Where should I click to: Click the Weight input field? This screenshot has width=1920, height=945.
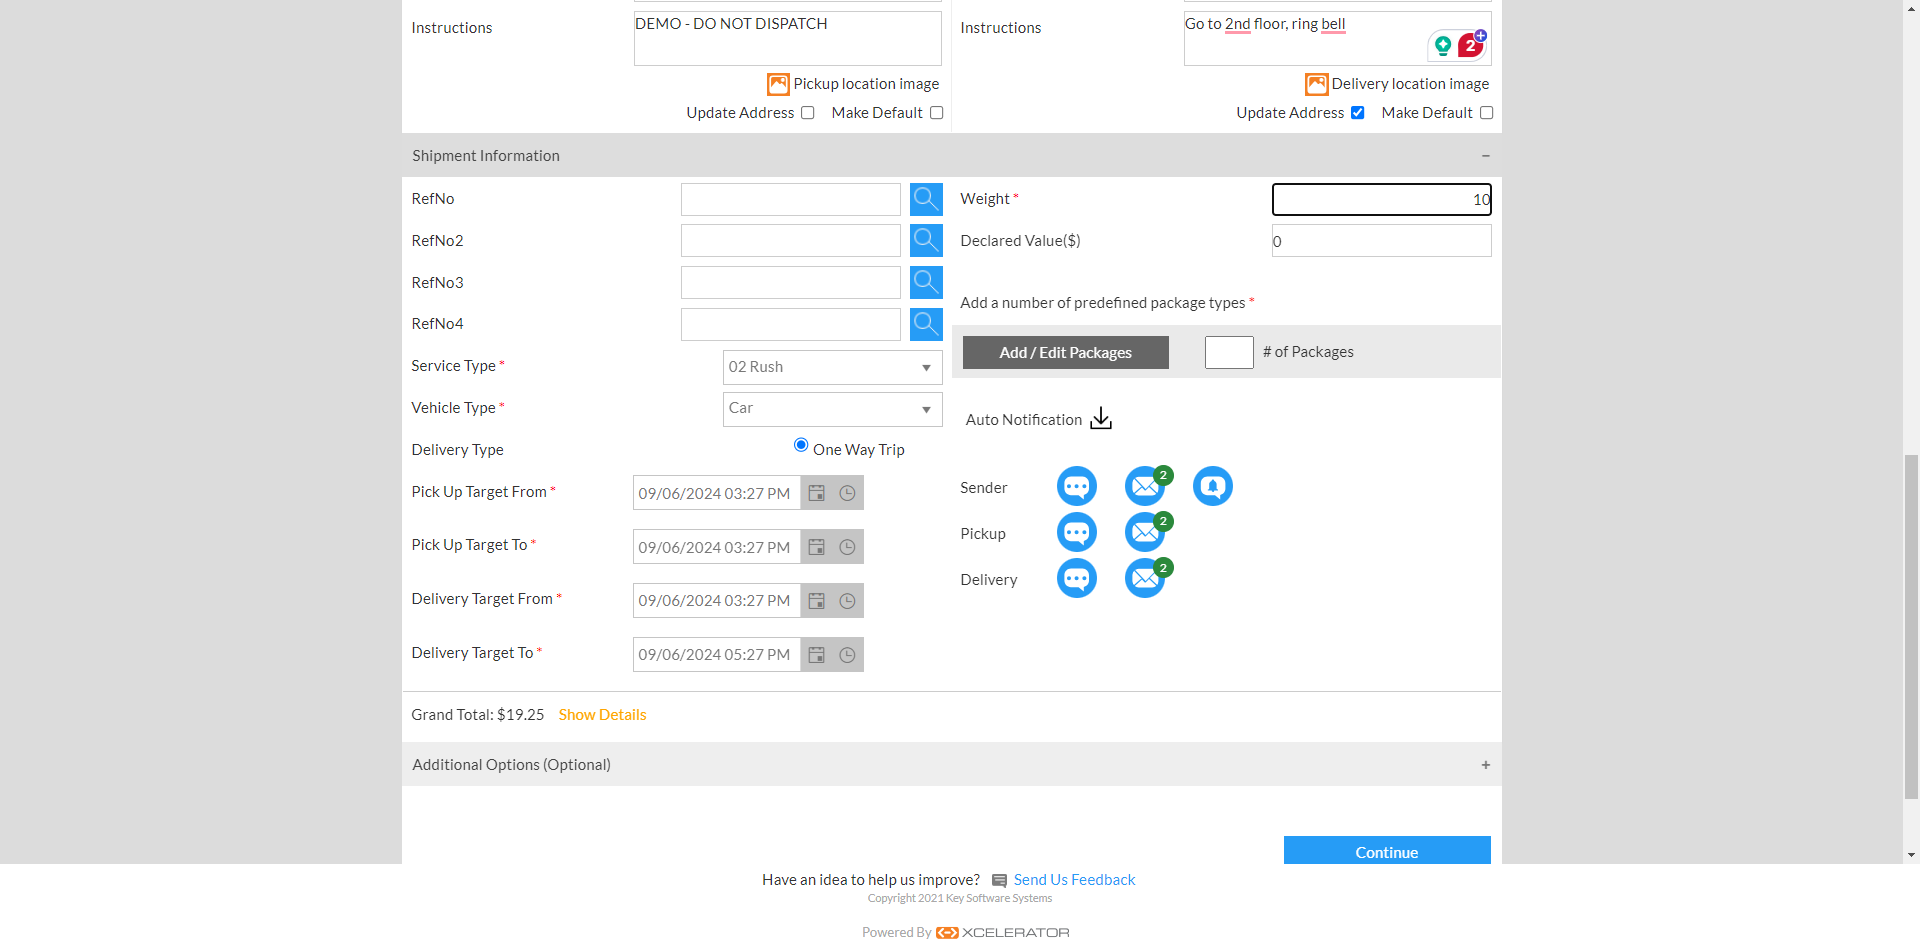[x=1382, y=199]
